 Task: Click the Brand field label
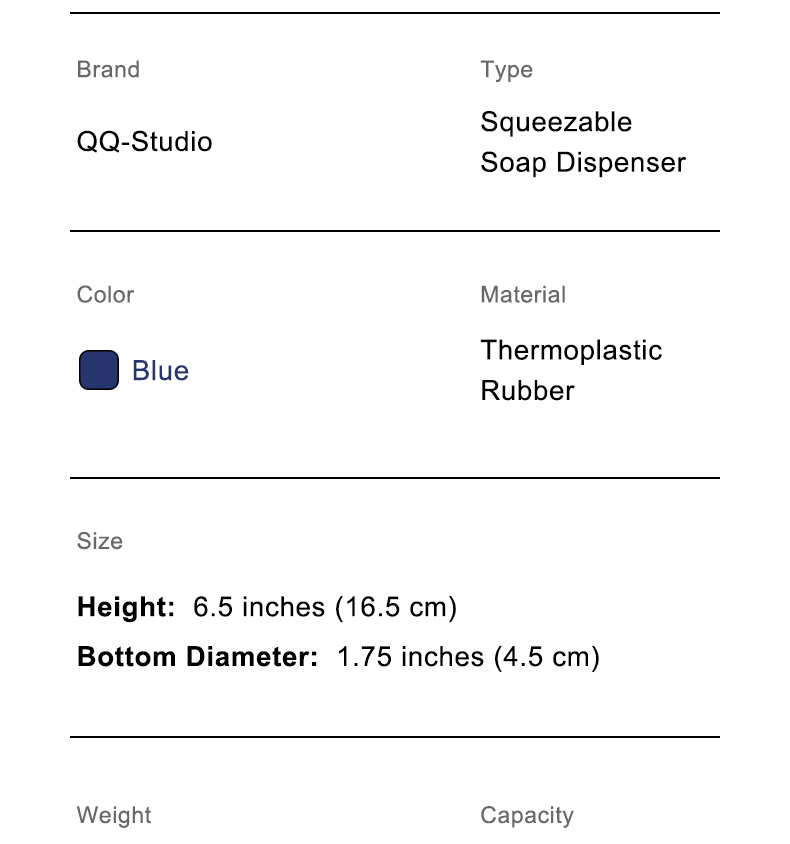click(x=108, y=70)
